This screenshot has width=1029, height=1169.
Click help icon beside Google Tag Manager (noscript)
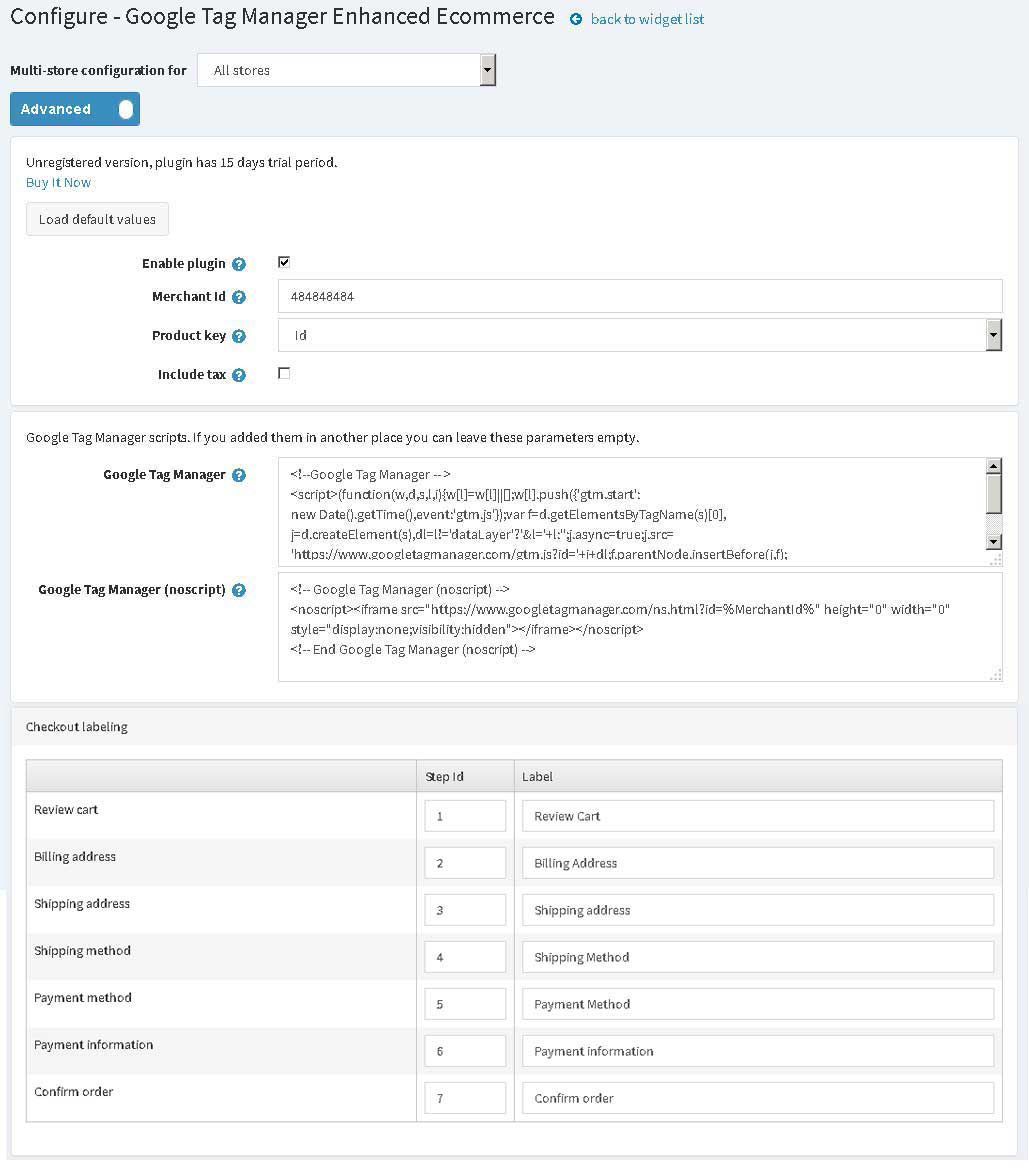(x=239, y=590)
